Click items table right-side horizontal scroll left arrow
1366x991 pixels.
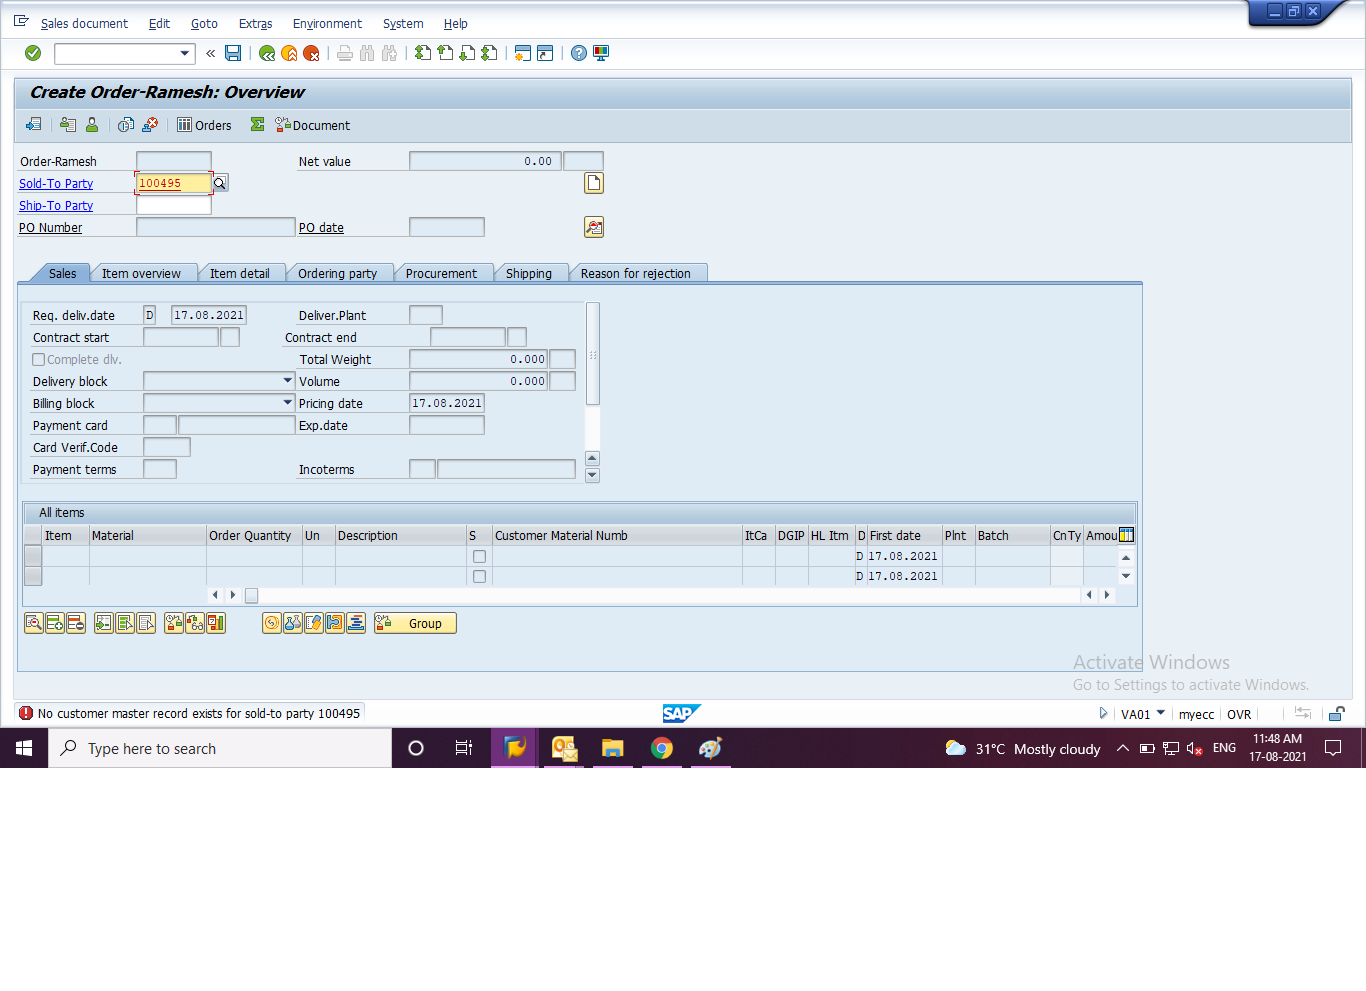[x=1089, y=595]
